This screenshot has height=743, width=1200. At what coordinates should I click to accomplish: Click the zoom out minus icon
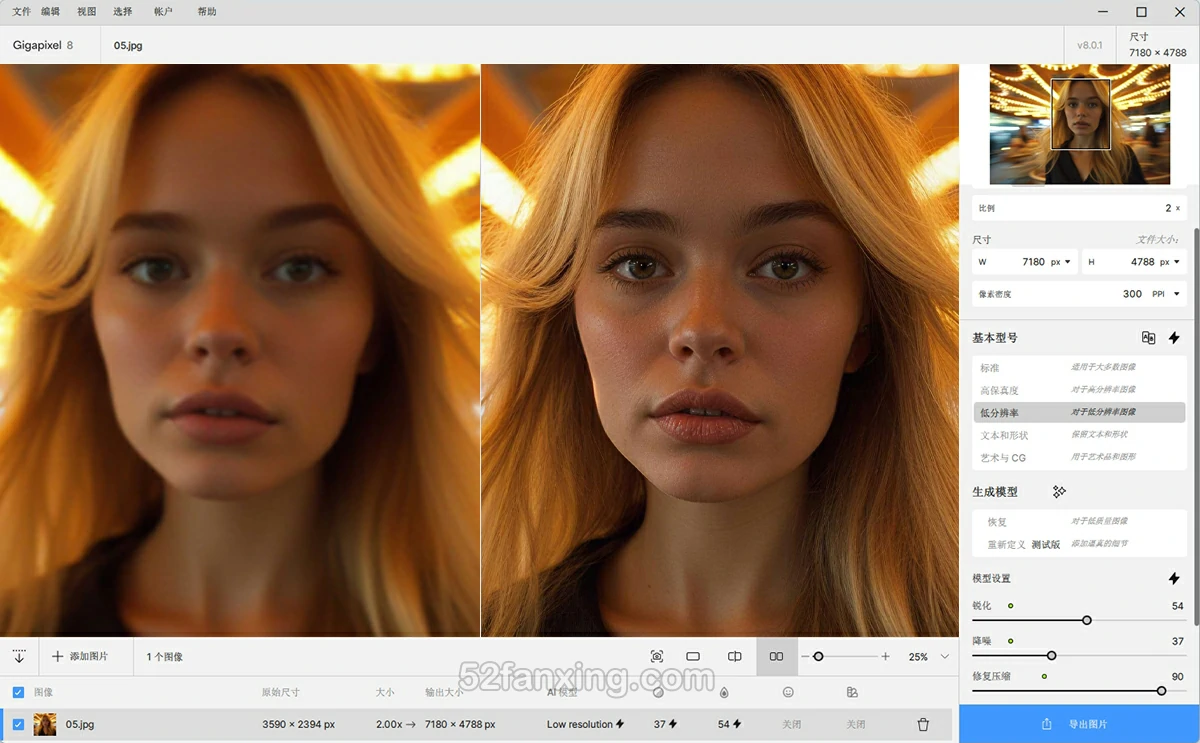tap(806, 657)
